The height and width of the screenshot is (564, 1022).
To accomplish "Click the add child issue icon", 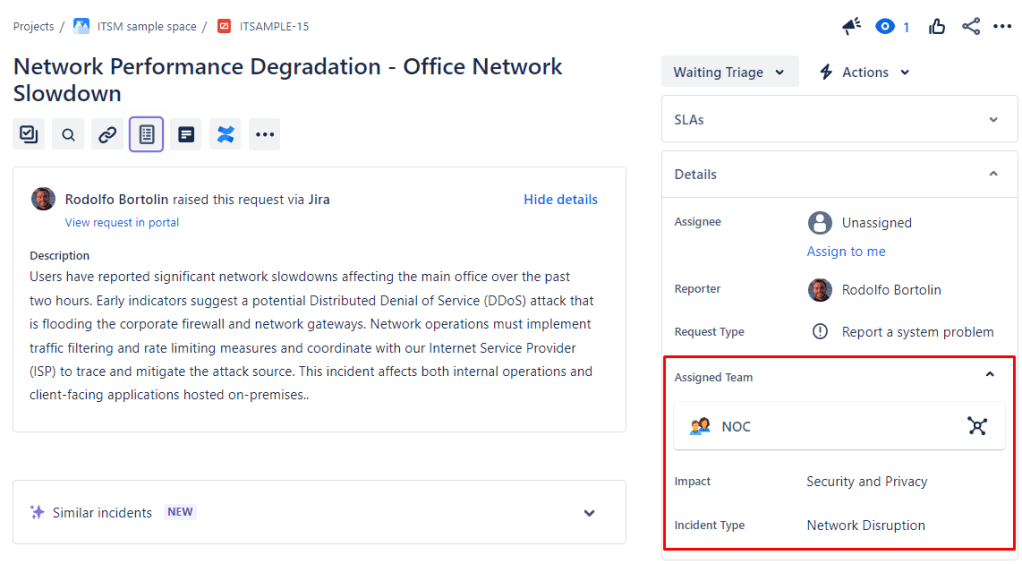I will tap(29, 134).
